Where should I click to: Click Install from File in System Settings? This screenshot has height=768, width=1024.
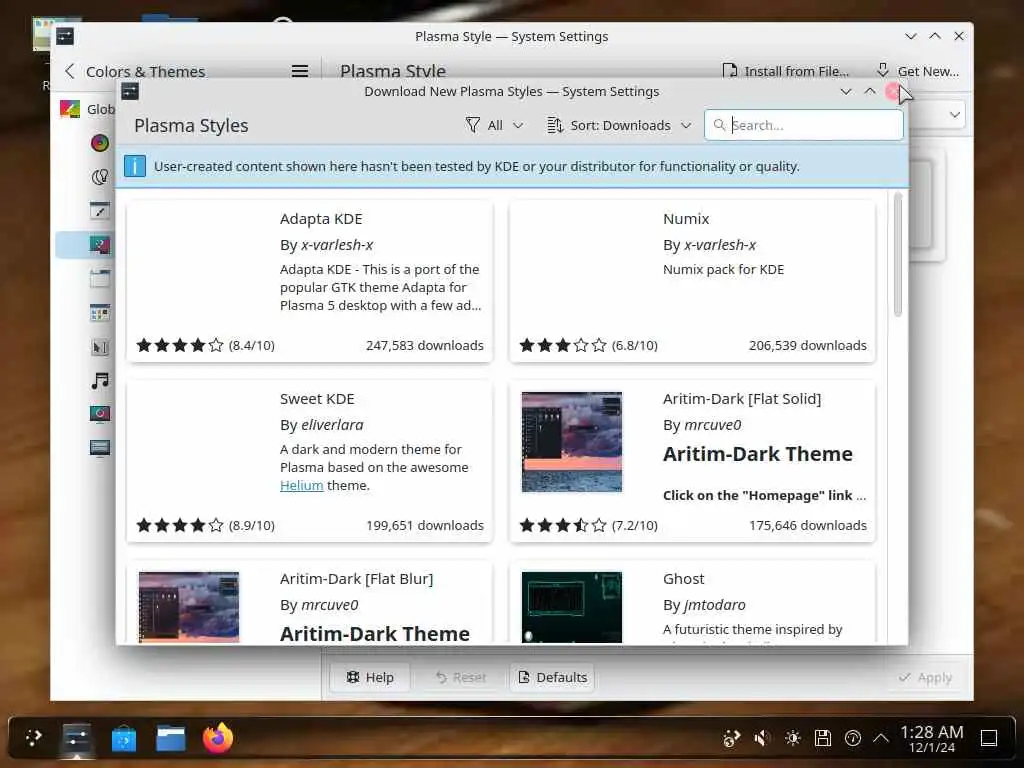(x=786, y=71)
